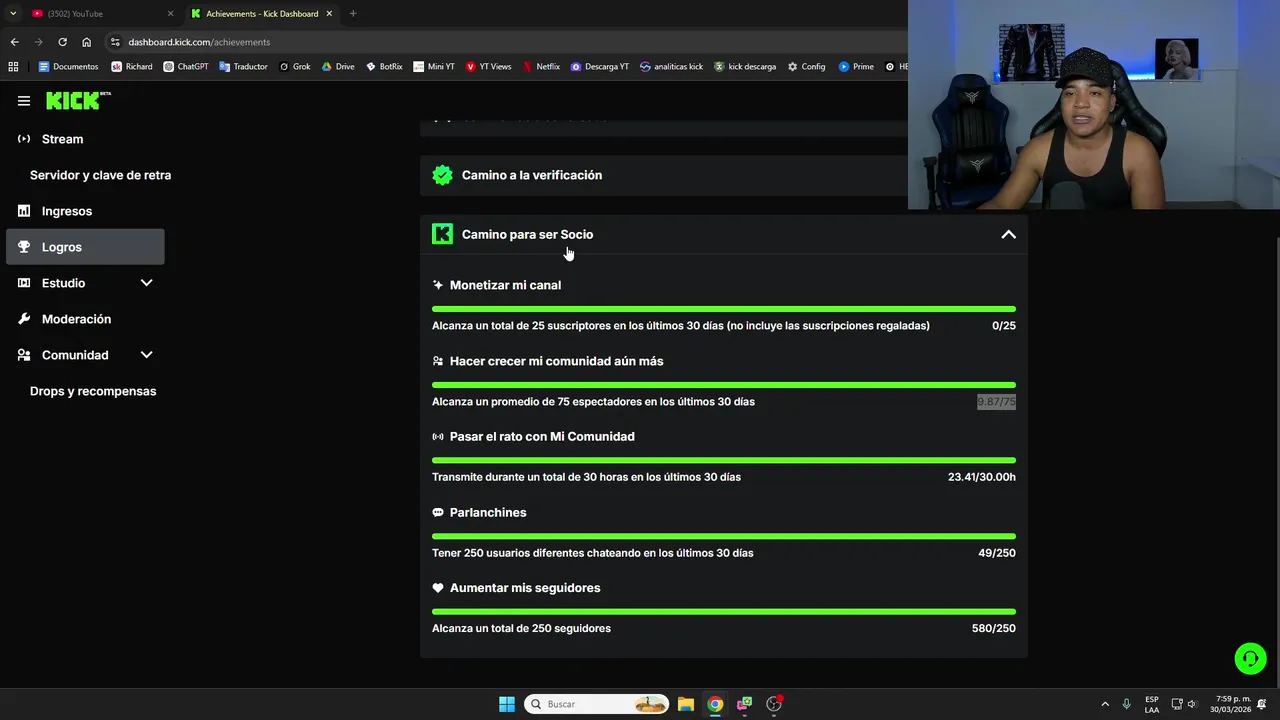
Task: Open OBS Studio from taskbar
Action: [x=774, y=704]
